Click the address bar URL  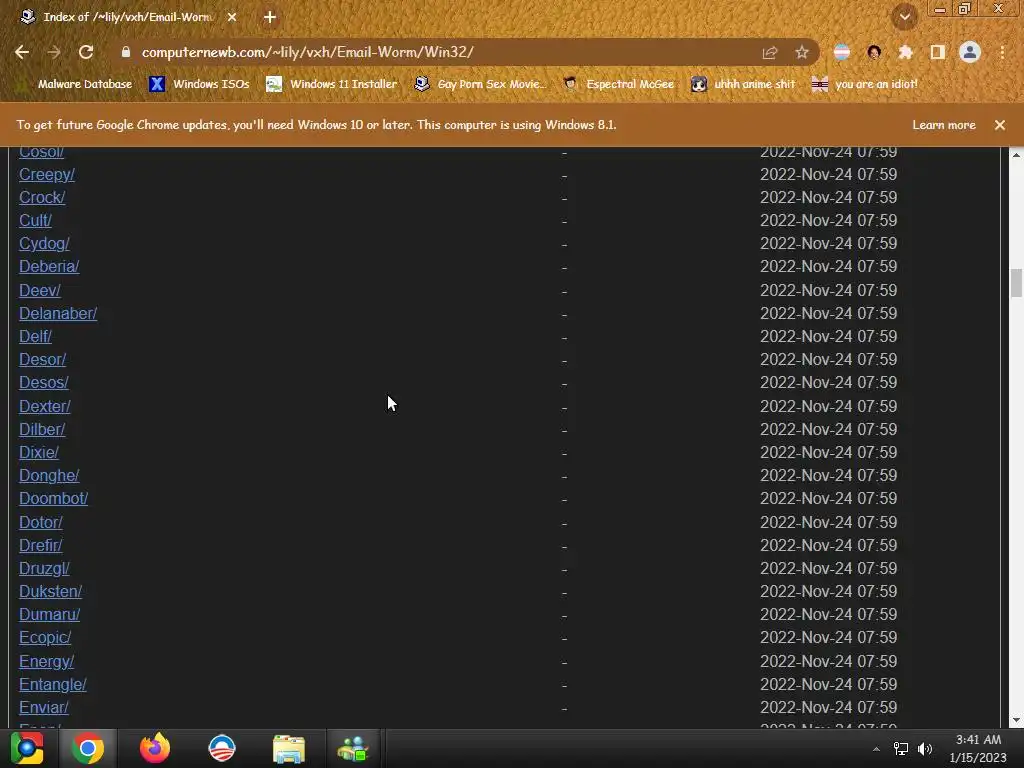[x=308, y=52]
